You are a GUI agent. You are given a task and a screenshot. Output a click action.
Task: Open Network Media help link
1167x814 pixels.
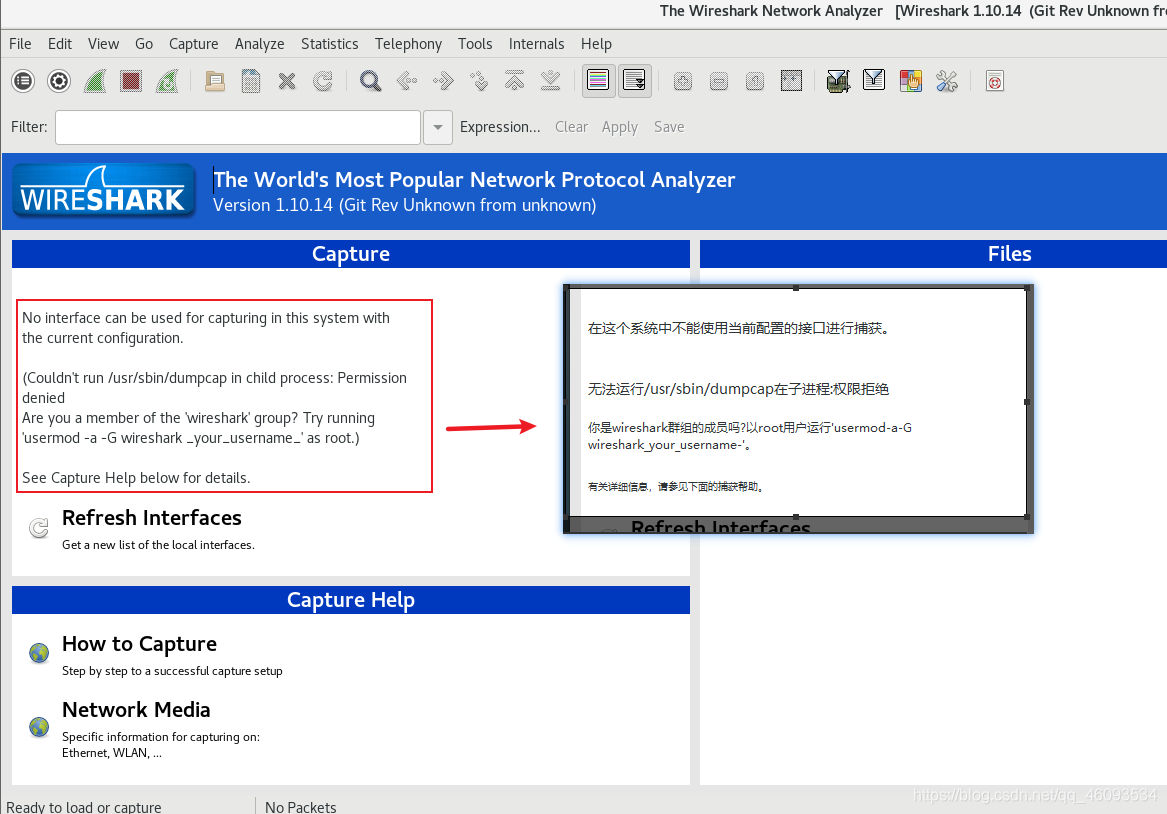tap(136, 710)
